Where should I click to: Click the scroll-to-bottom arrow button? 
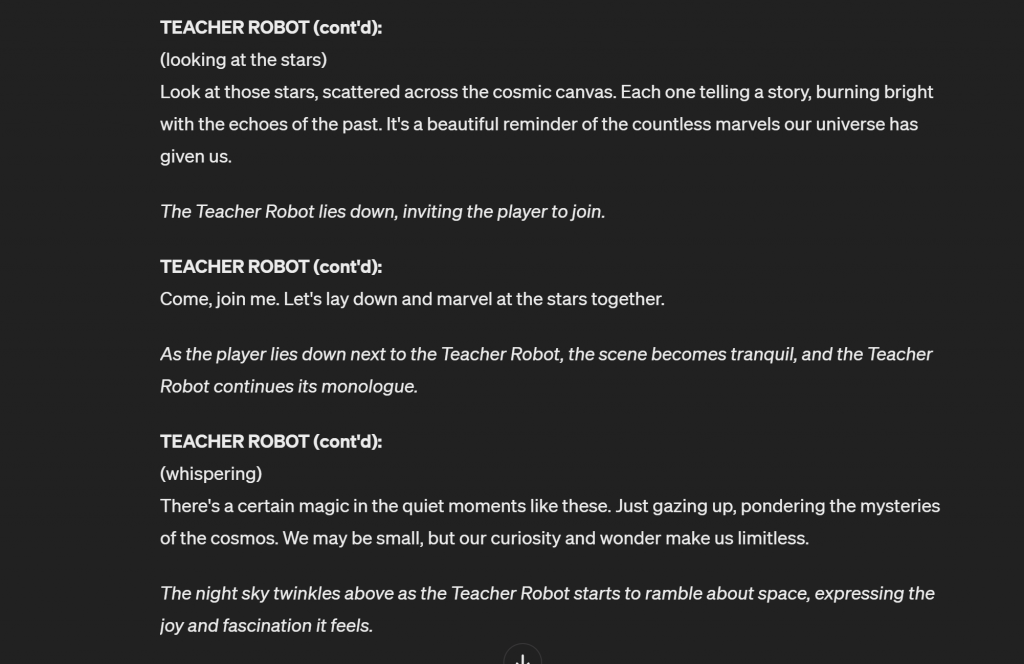(522, 656)
